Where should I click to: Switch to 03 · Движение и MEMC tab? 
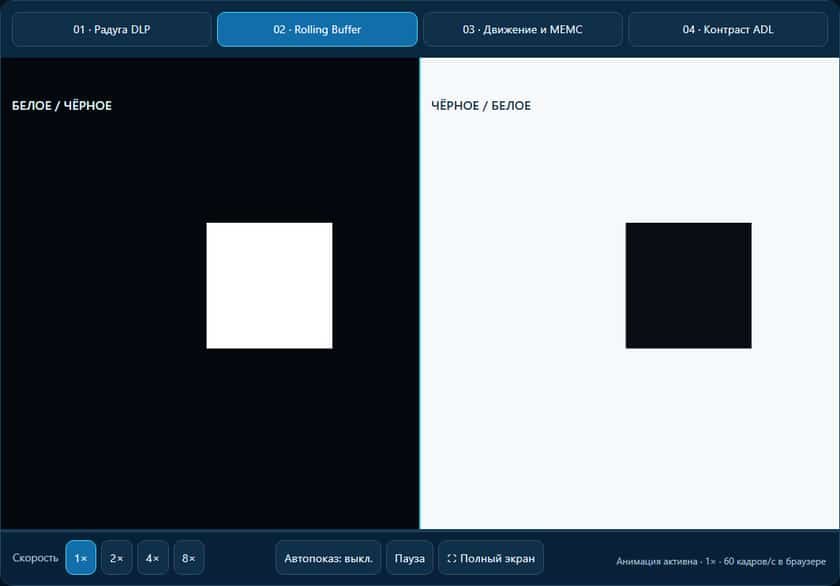click(522, 29)
